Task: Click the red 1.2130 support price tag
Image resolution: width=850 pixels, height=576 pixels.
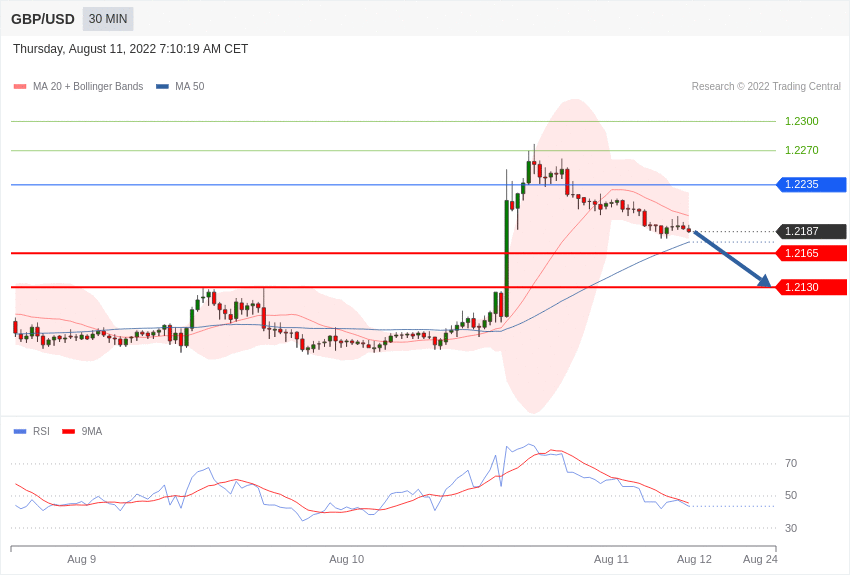Action: pos(812,287)
